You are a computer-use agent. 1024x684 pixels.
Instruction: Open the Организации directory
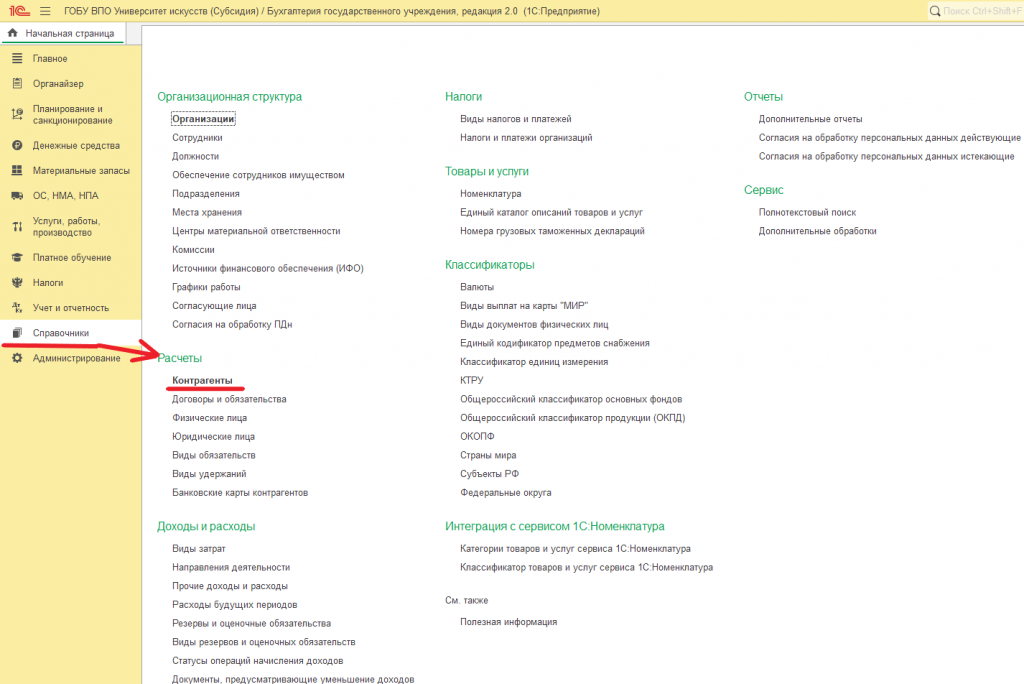pos(203,119)
